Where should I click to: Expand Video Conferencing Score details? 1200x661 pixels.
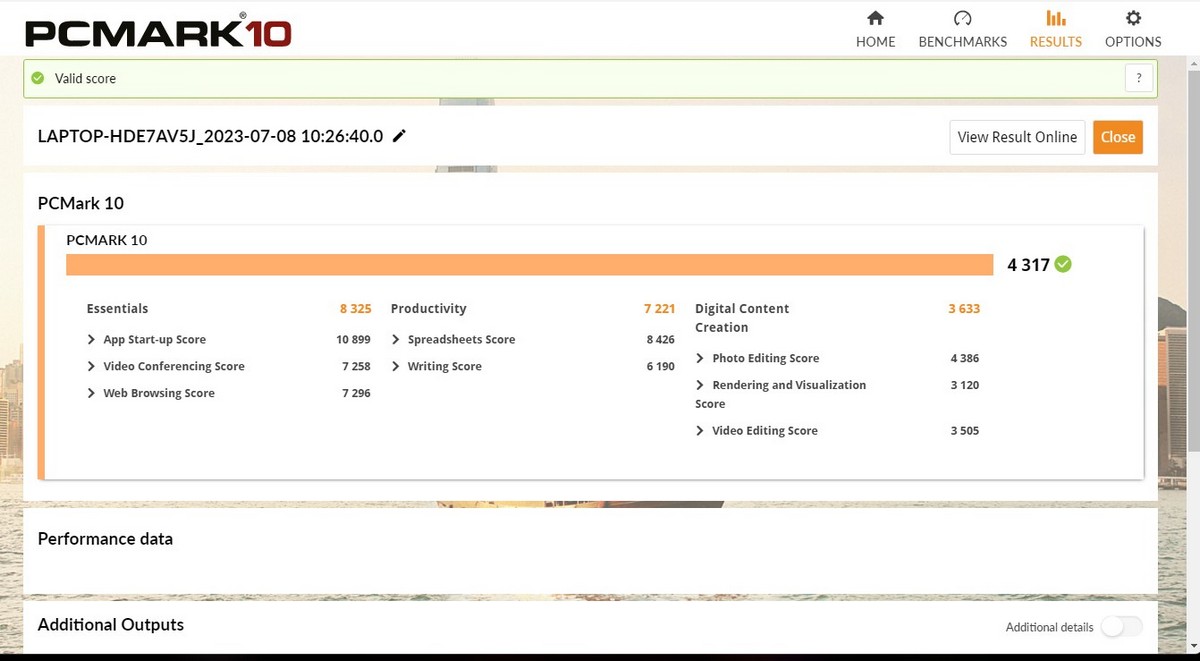92,367
